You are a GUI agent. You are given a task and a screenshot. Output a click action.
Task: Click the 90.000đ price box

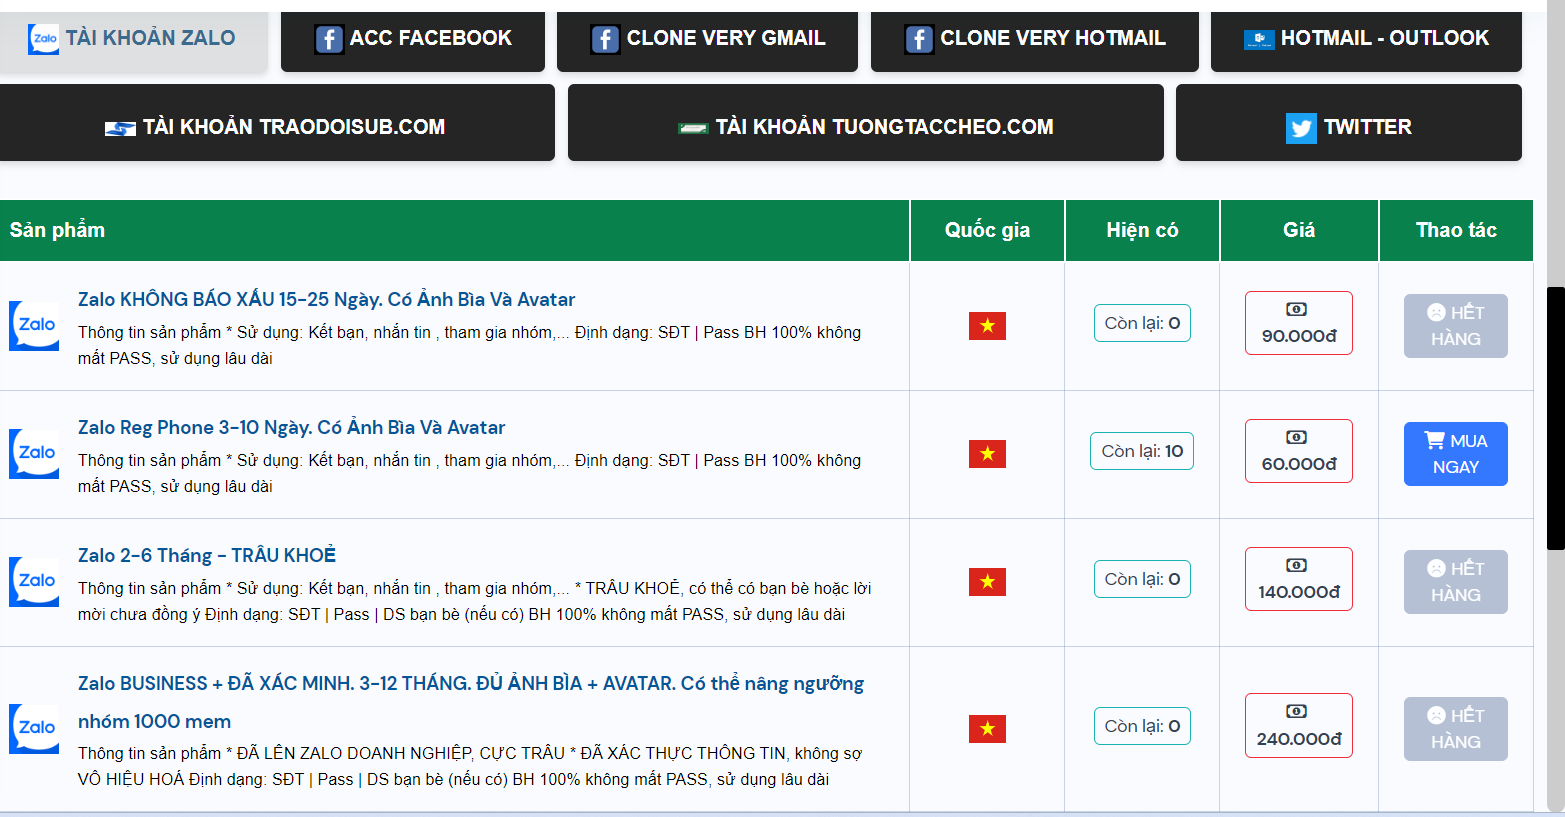coord(1299,323)
